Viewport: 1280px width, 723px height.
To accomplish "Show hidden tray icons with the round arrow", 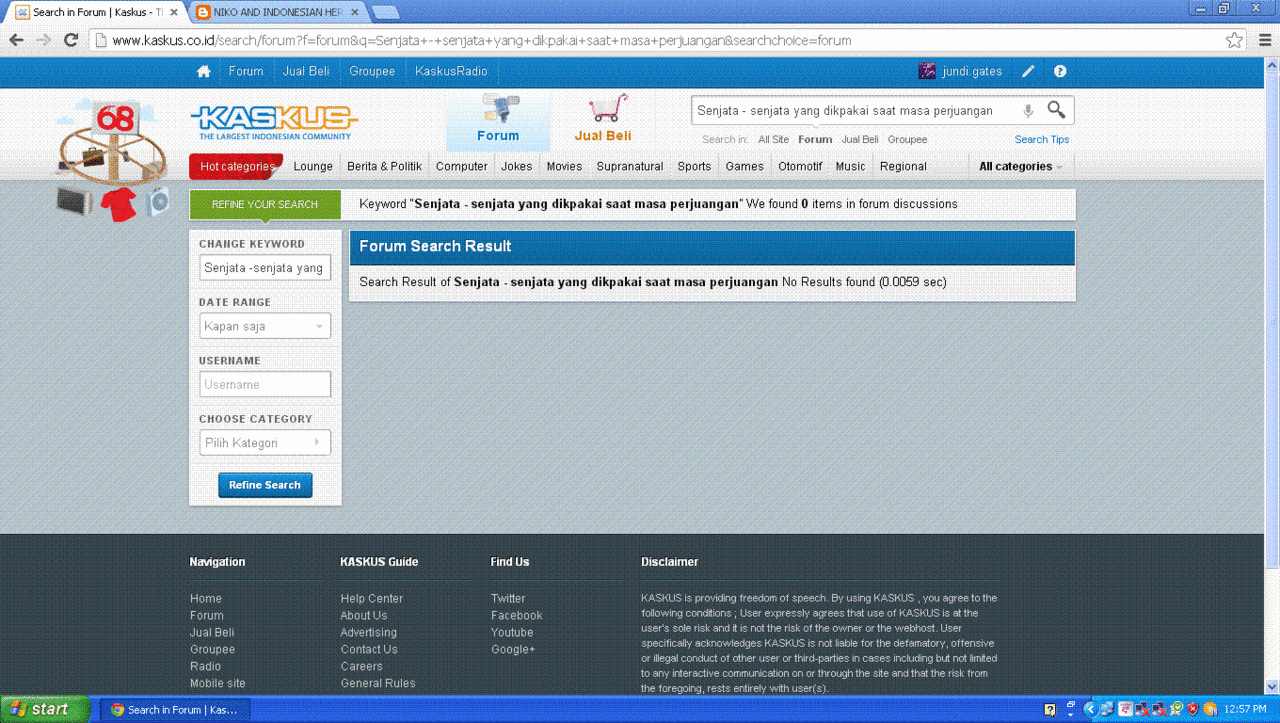I will [1090, 709].
